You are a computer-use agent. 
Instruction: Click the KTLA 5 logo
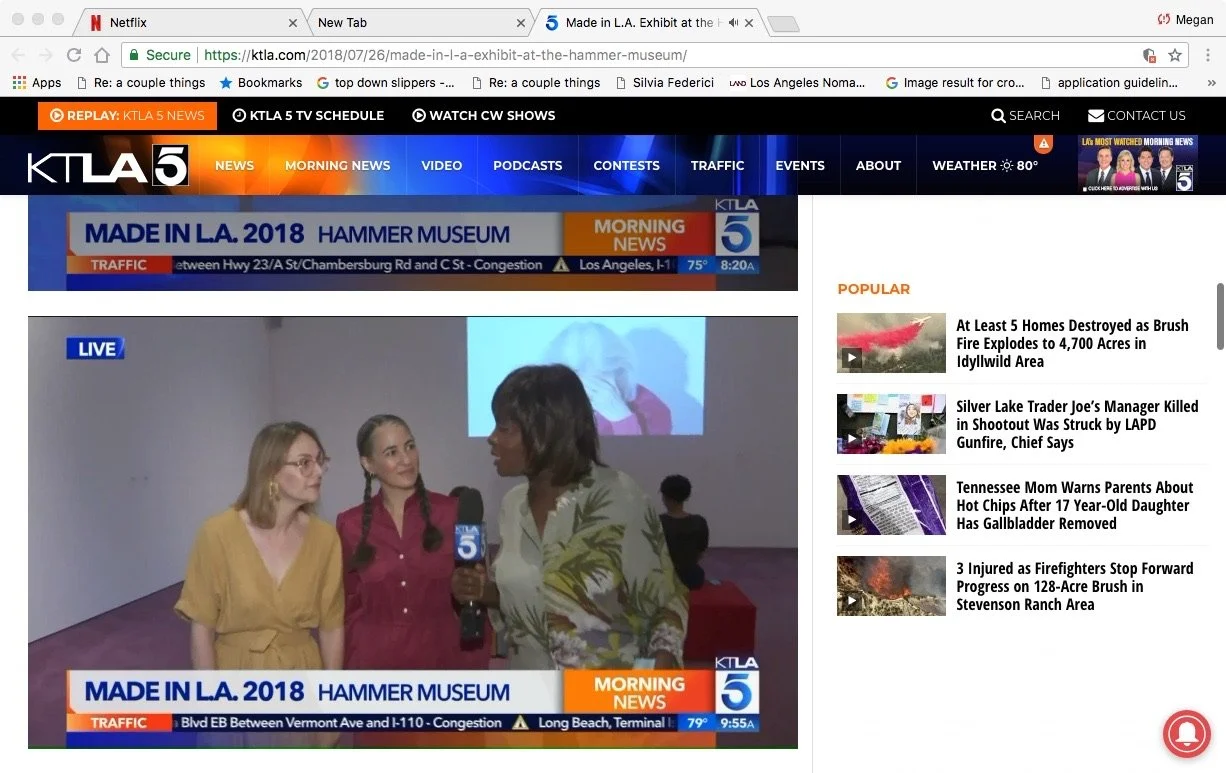tap(108, 165)
